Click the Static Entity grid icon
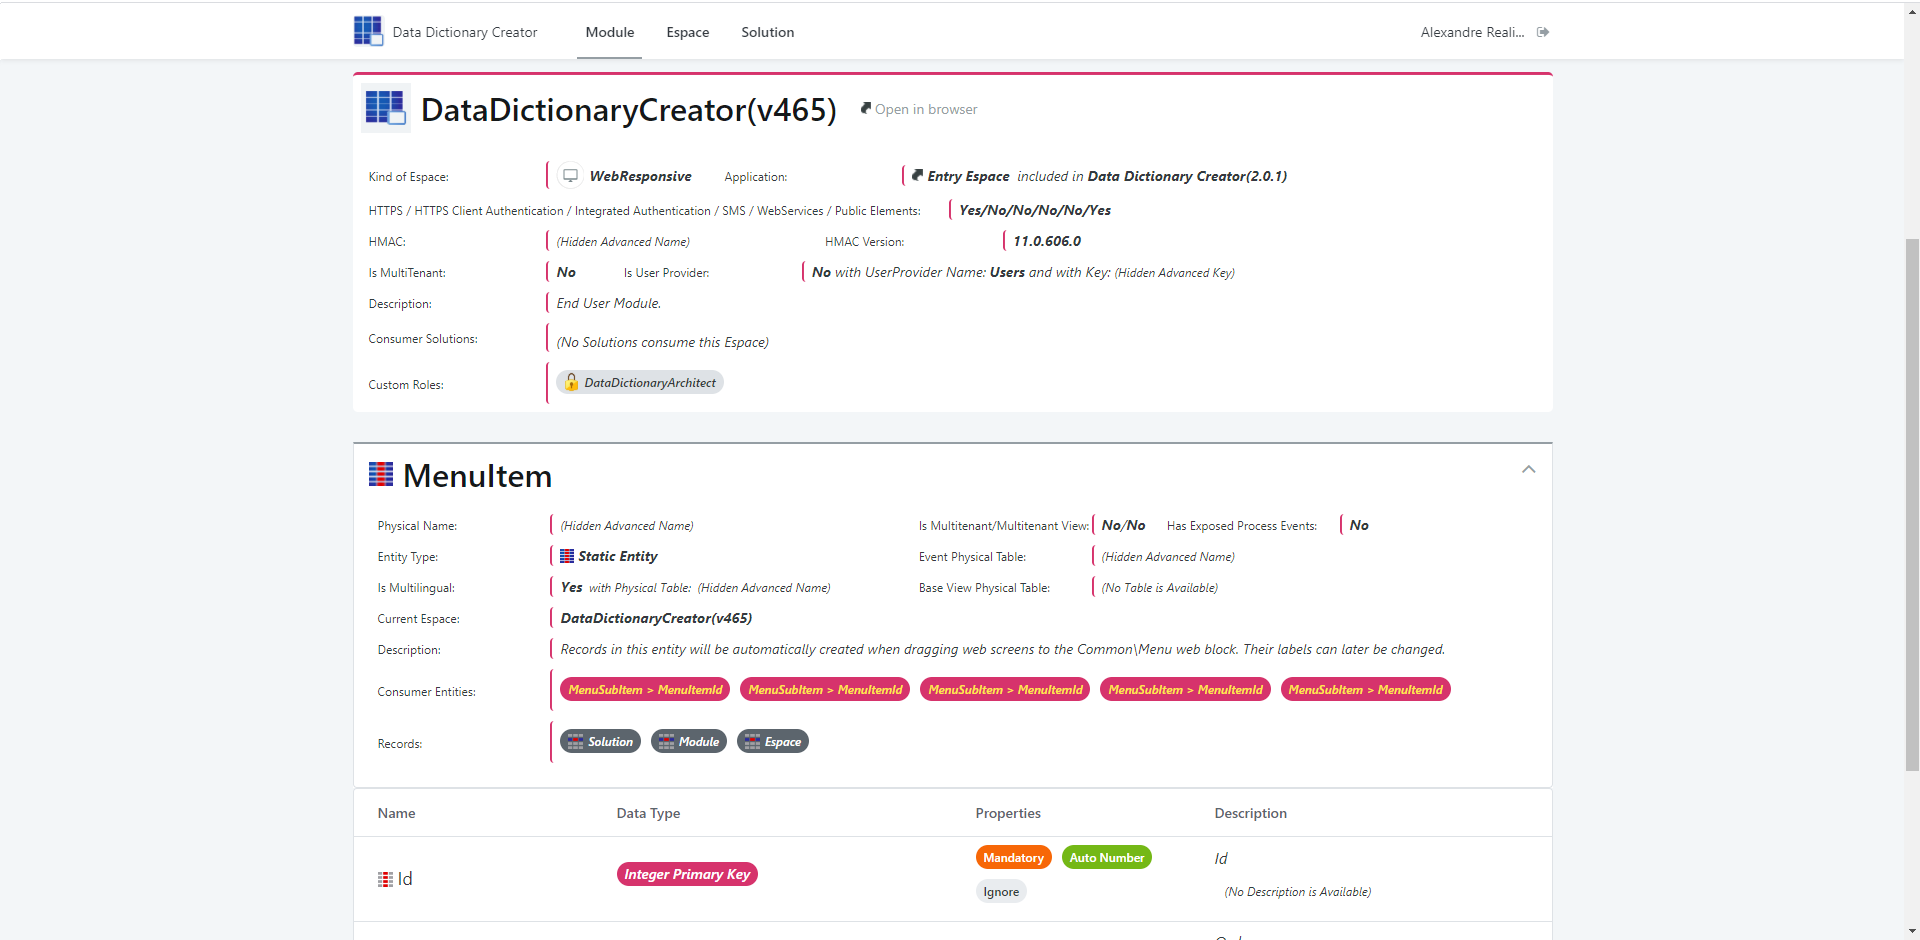The height and width of the screenshot is (940, 1920). point(566,556)
